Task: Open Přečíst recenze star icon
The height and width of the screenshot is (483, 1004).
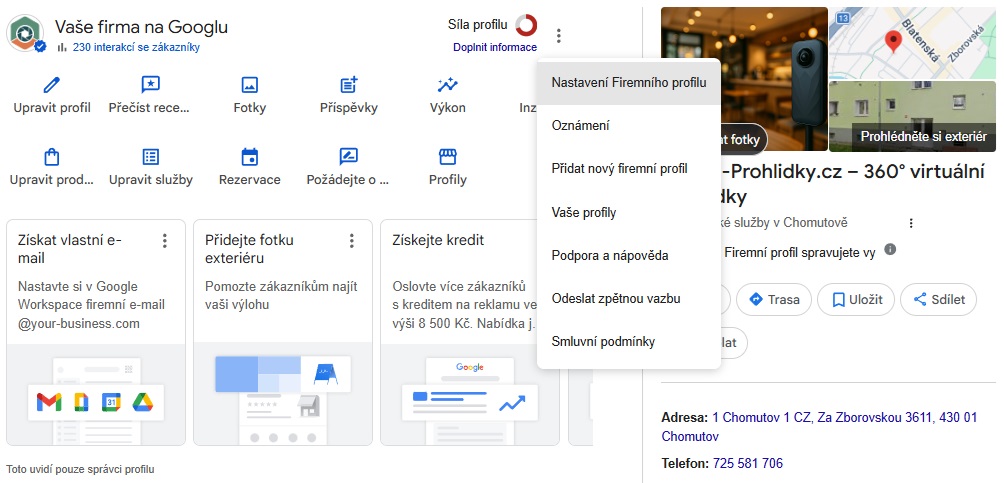Action: click(150, 85)
